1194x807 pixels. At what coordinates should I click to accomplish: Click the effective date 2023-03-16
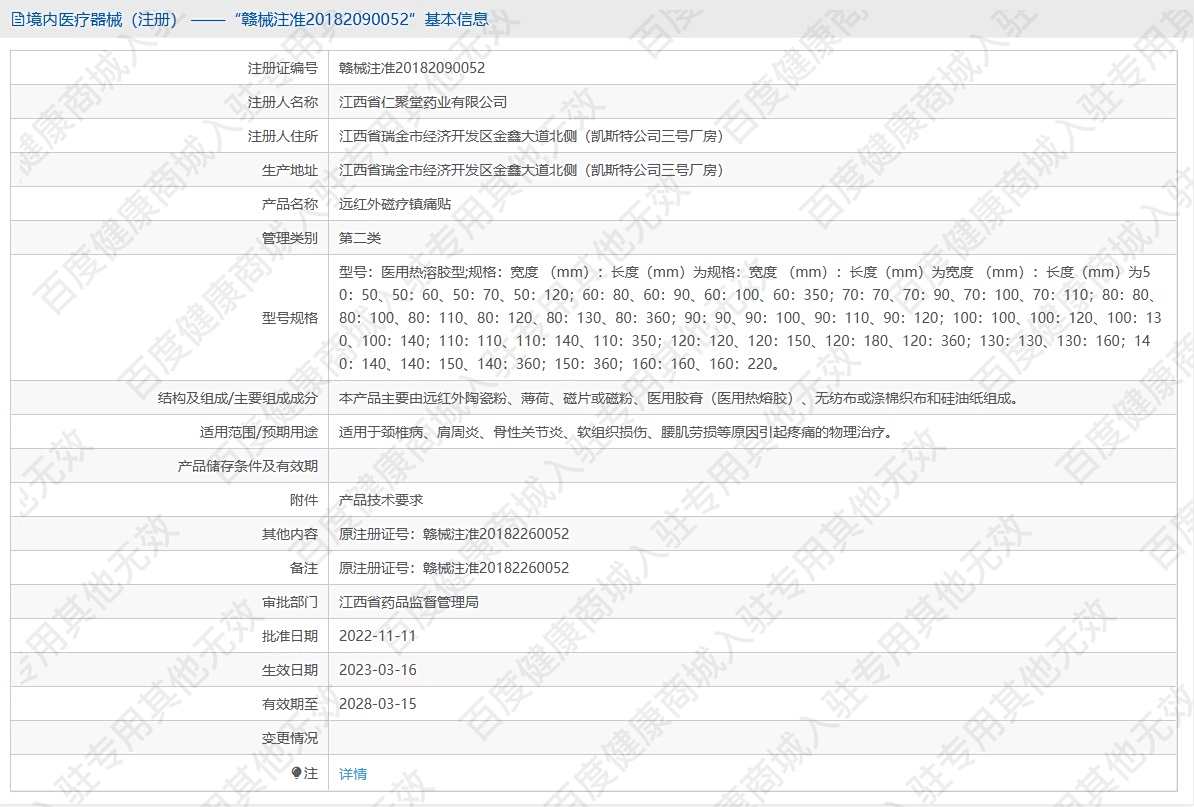click(378, 670)
